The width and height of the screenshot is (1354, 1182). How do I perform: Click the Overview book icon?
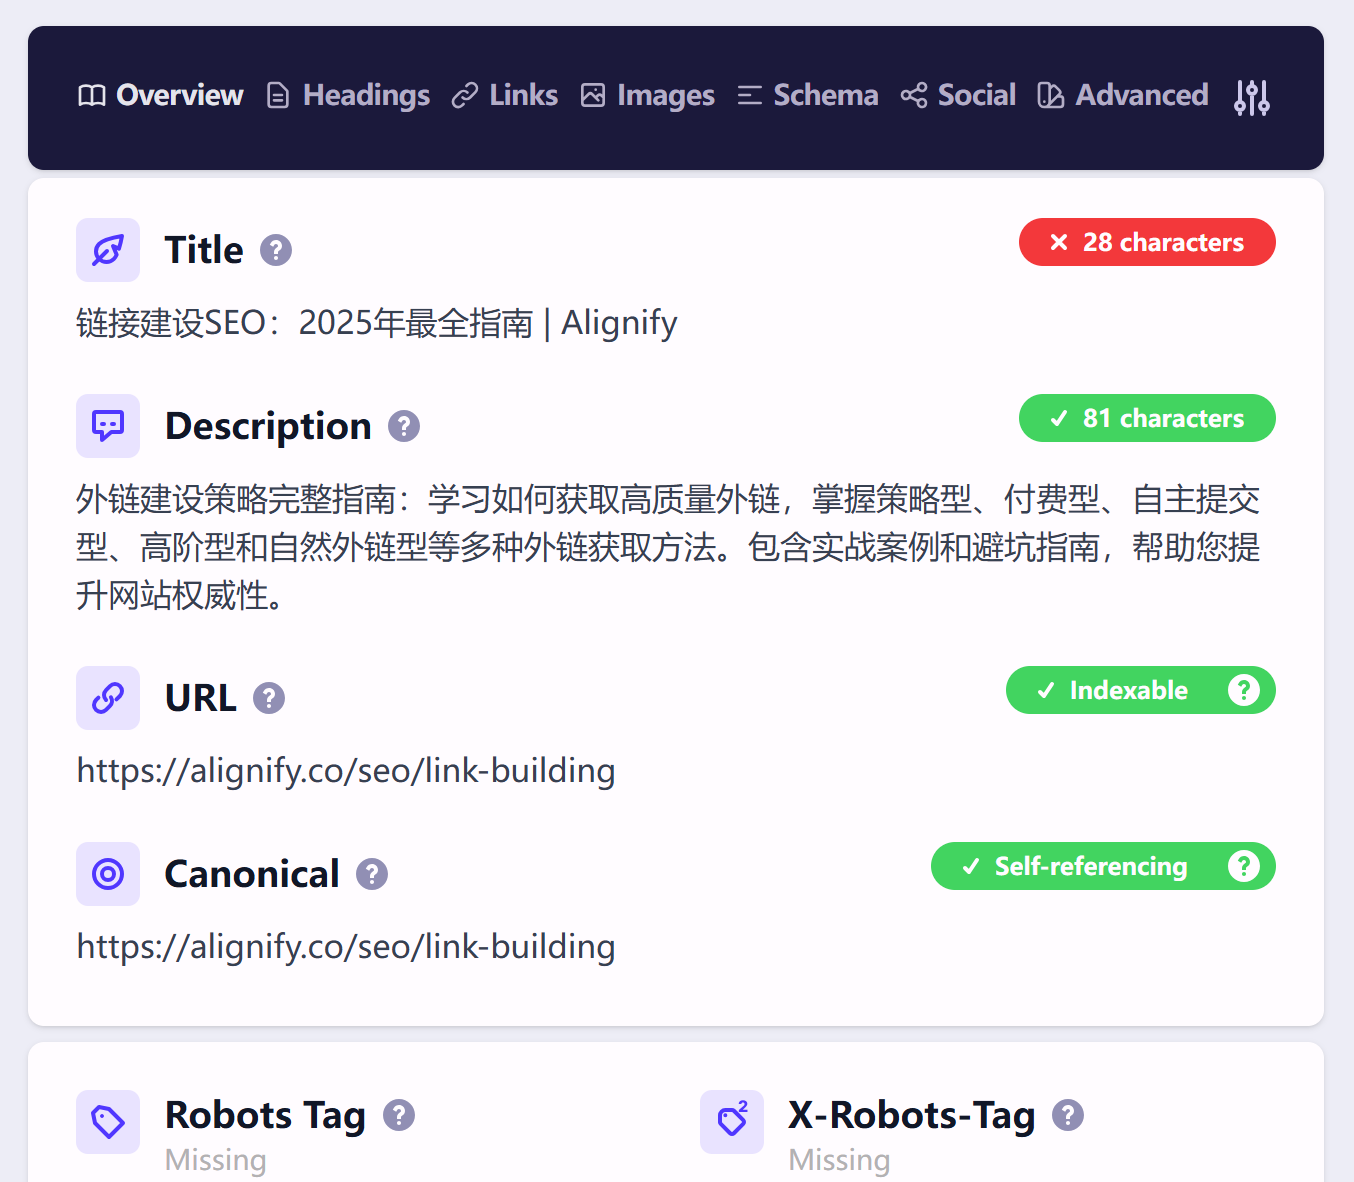tap(90, 95)
